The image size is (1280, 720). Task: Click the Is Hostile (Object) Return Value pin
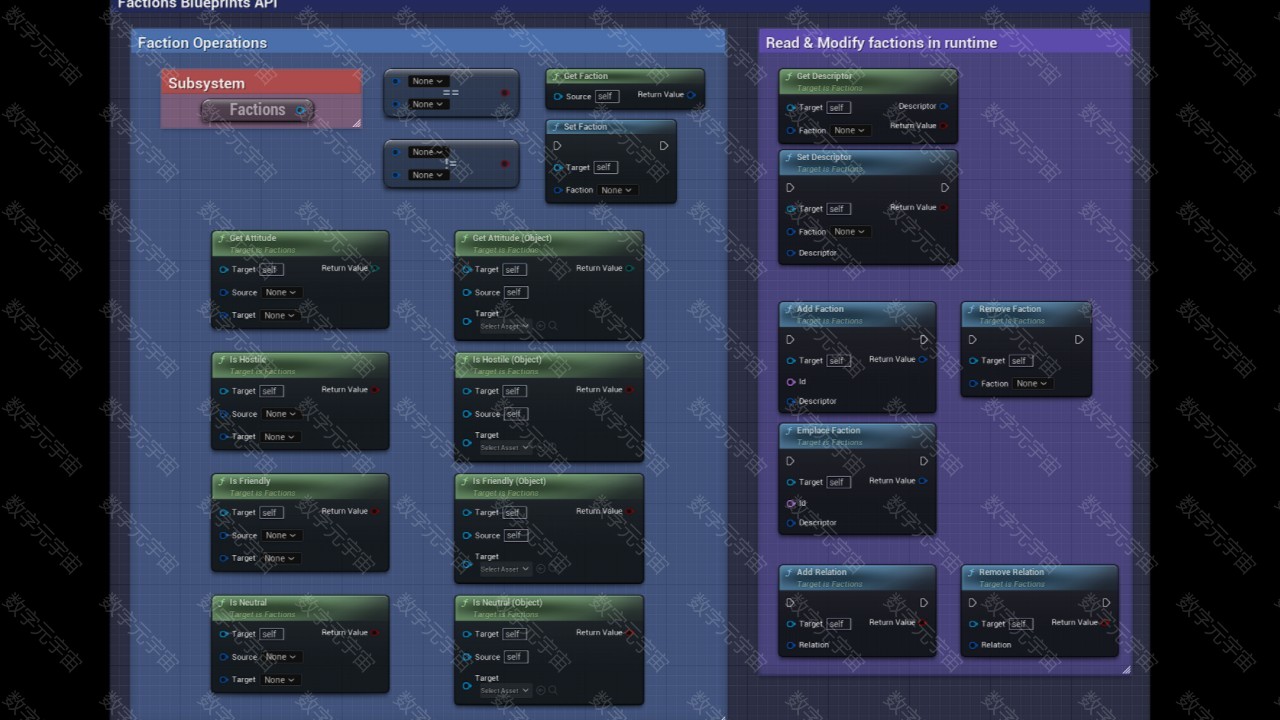[x=630, y=390]
